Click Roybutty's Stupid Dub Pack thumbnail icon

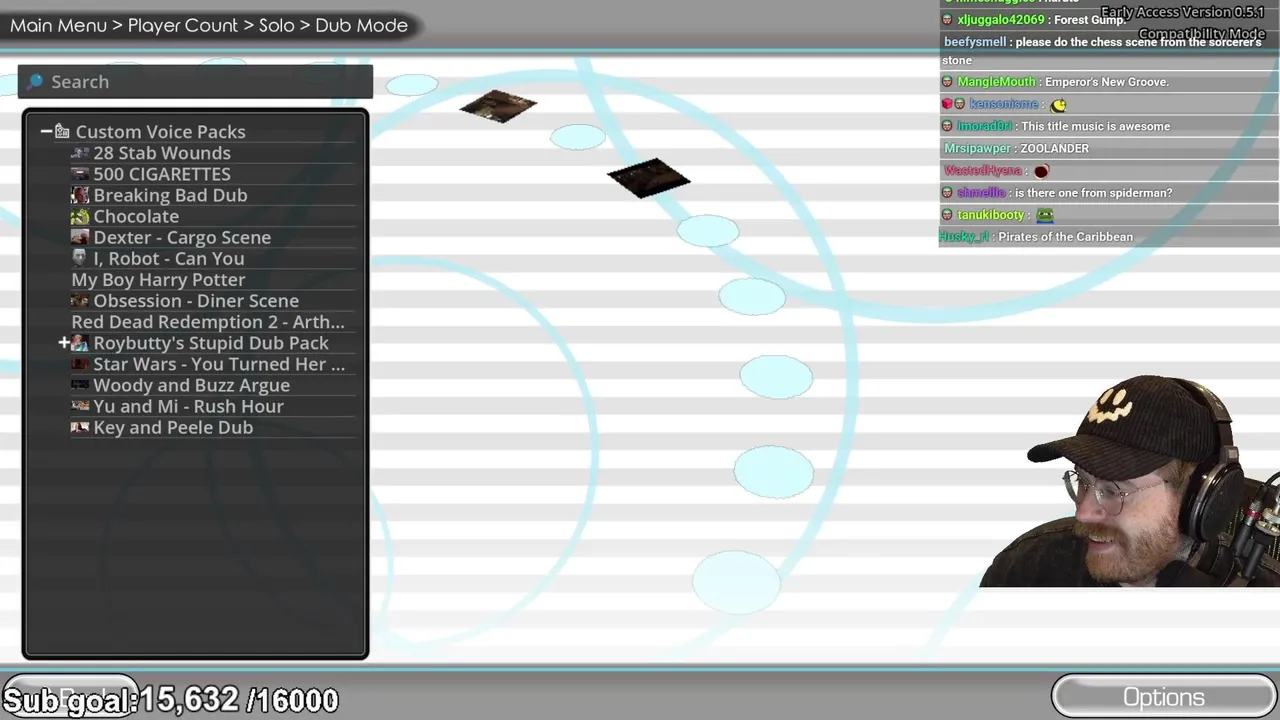tap(80, 343)
